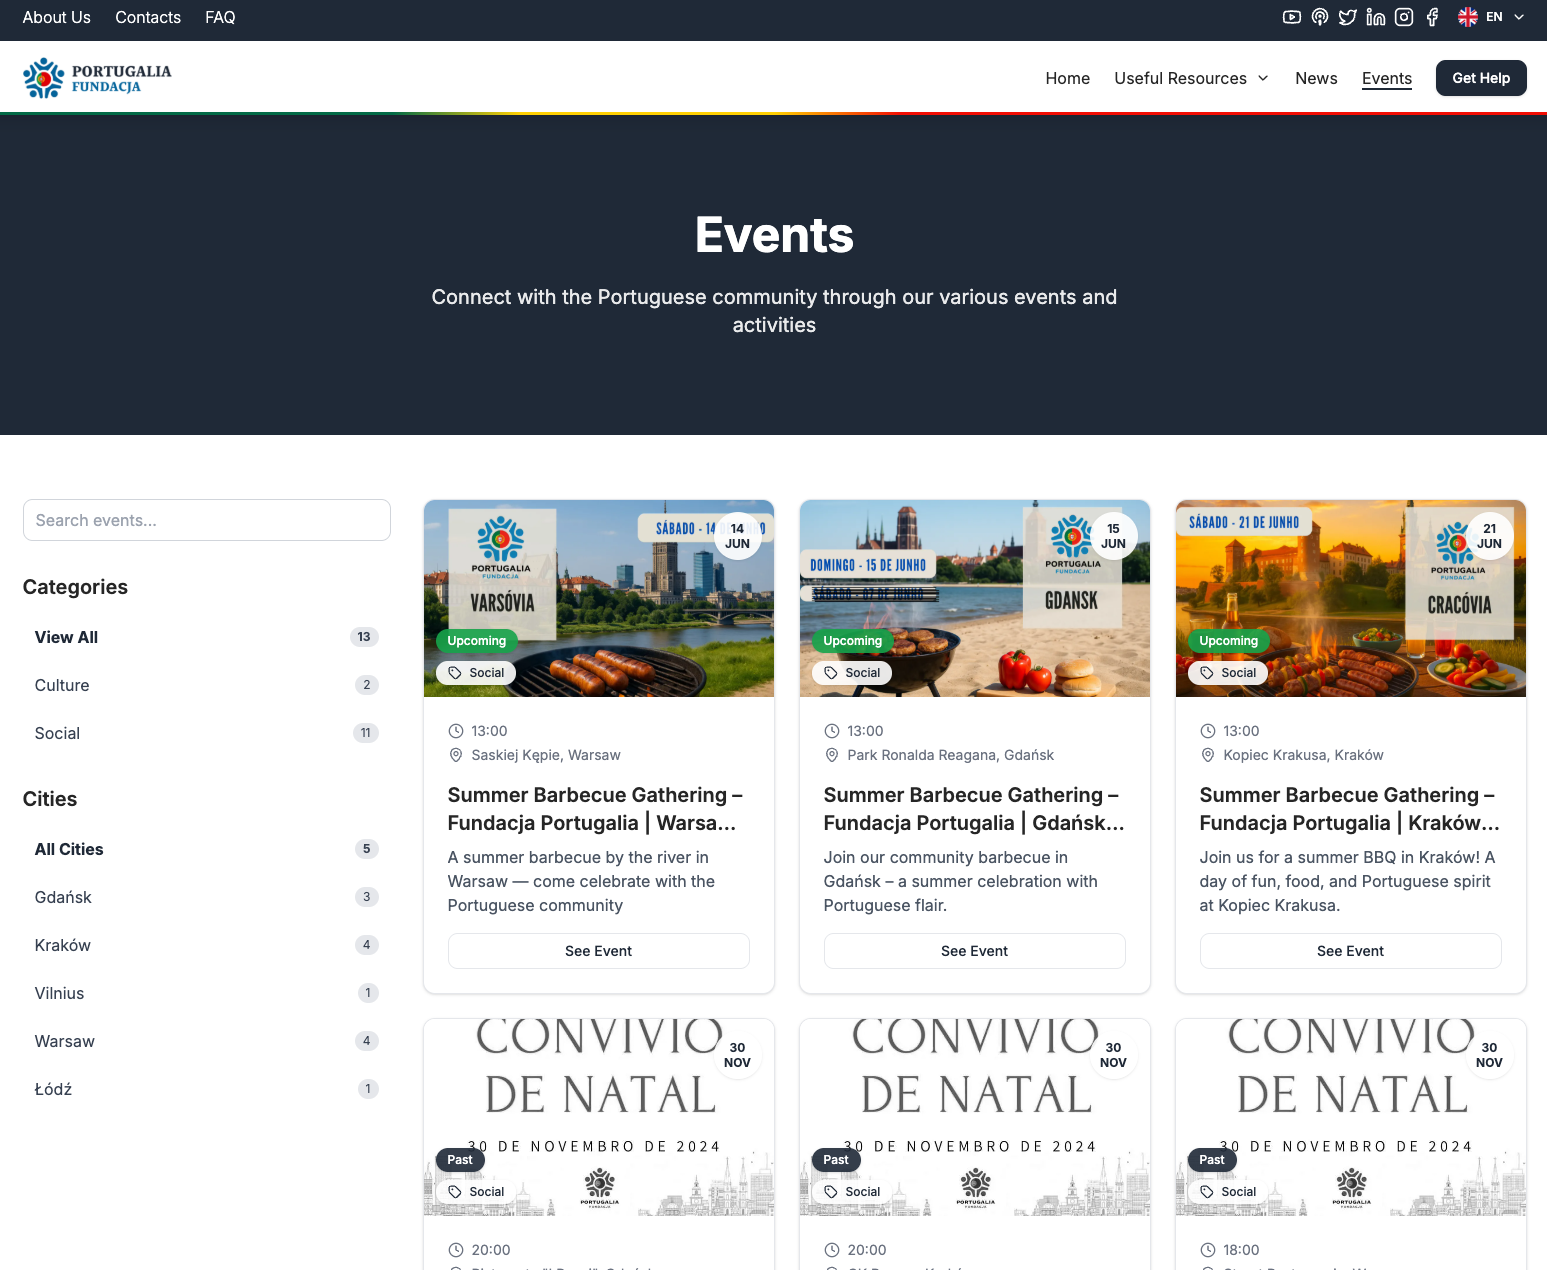1547x1270 pixels.
Task: Filter events by Culture category
Action: (x=62, y=685)
